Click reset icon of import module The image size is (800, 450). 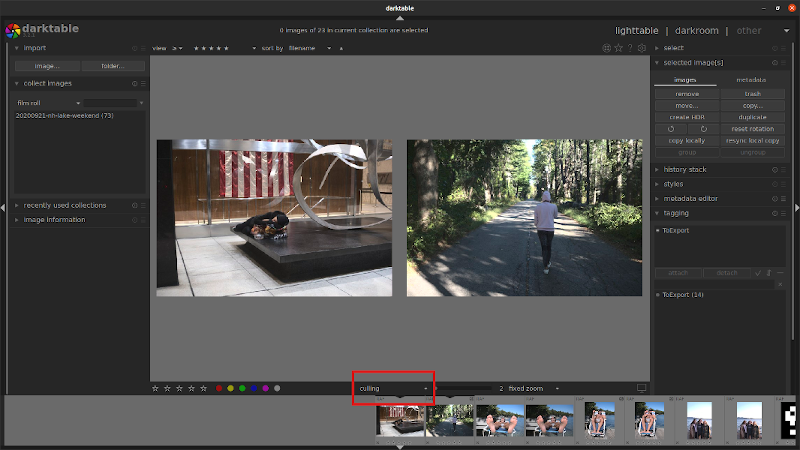pos(135,48)
